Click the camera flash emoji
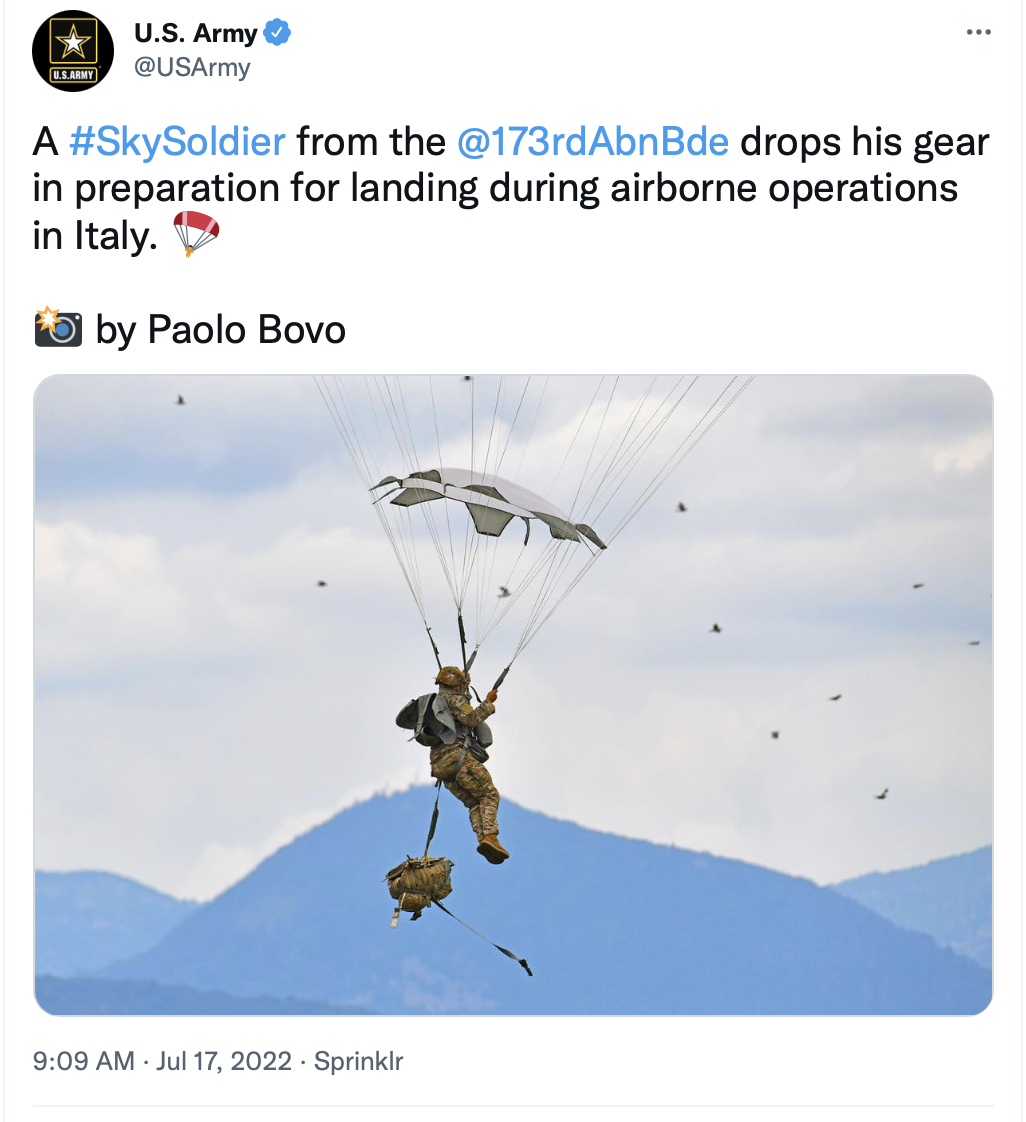 (x=58, y=328)
